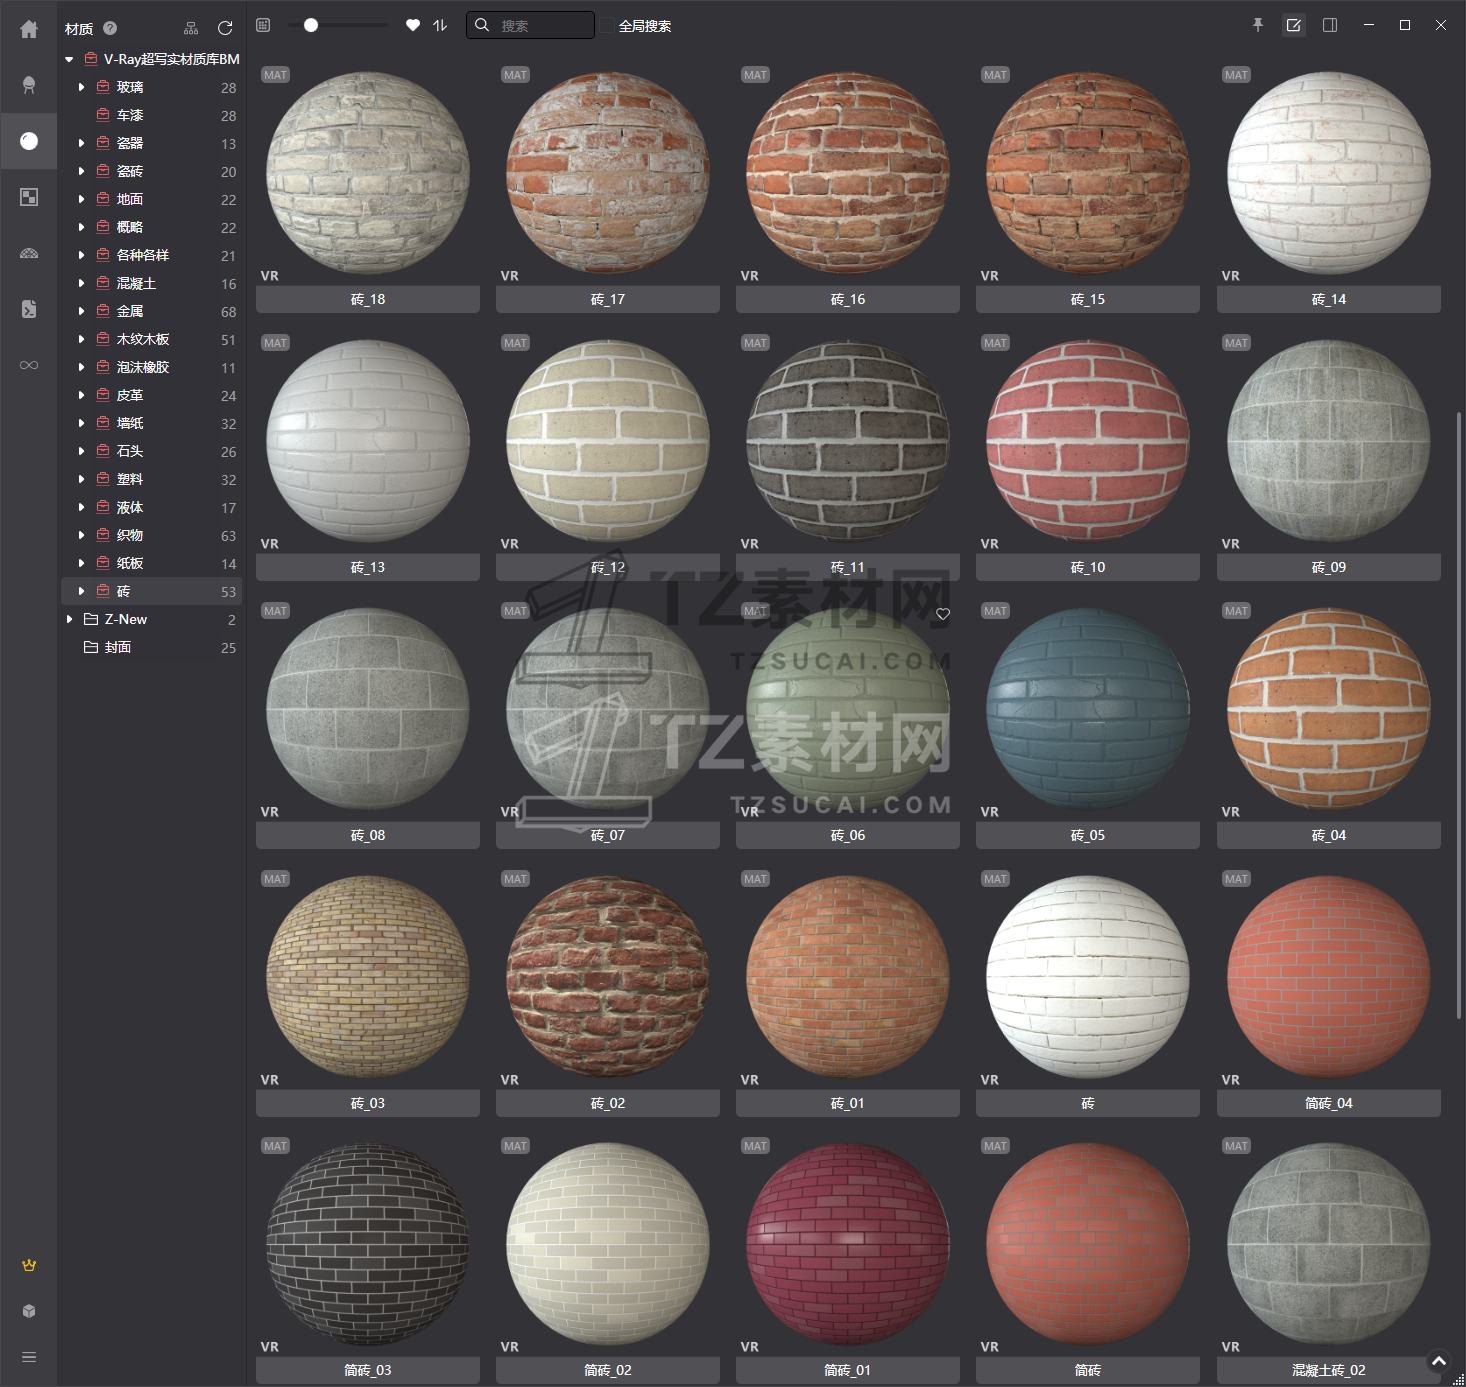This screenshot has width=1466, height=1387.
Task: Select the 砖_04 orange brick thumbnail
Action: point(1329,709)
